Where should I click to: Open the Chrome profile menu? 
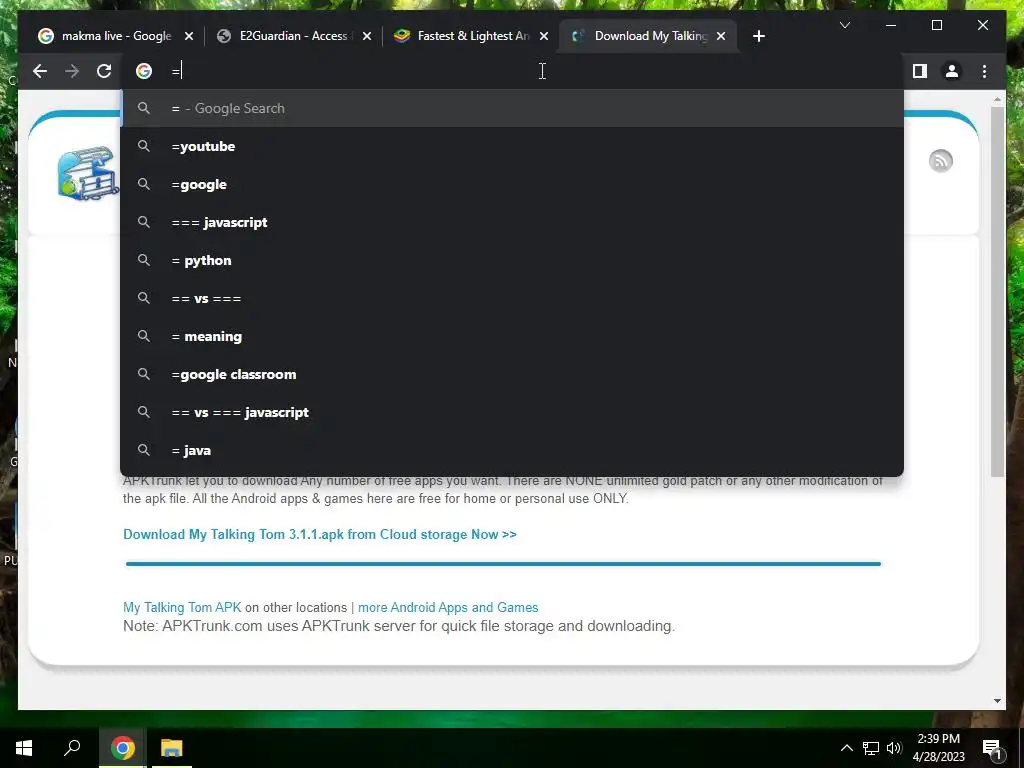pyautogui.click(x=952, y=71)
